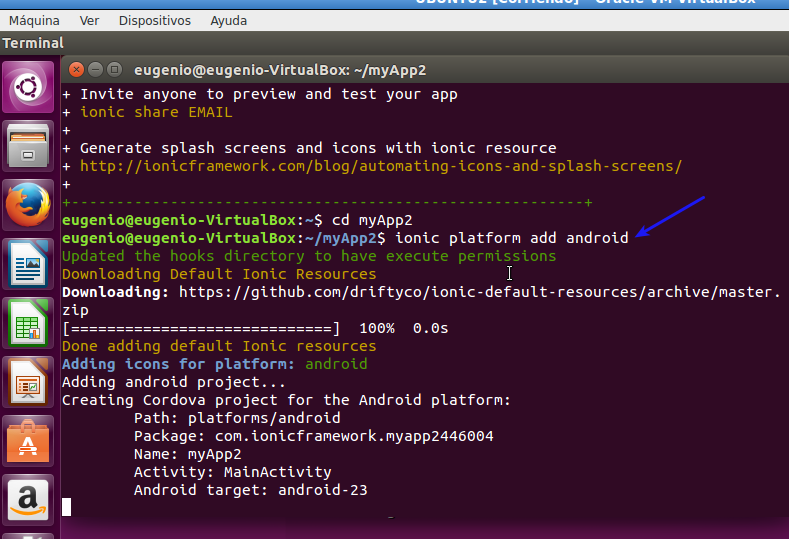Click the terminal title 'eugenio@eugenio-VirtualBox: ~/myApp2'

click(x=280, y=70)
